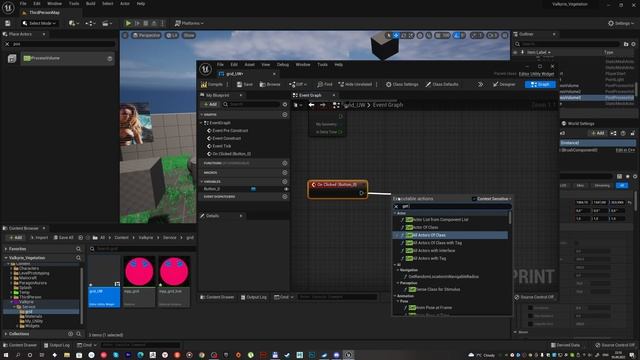Click the actions list scrollbar
Screen dimensions: 640x360
(510, 218)
